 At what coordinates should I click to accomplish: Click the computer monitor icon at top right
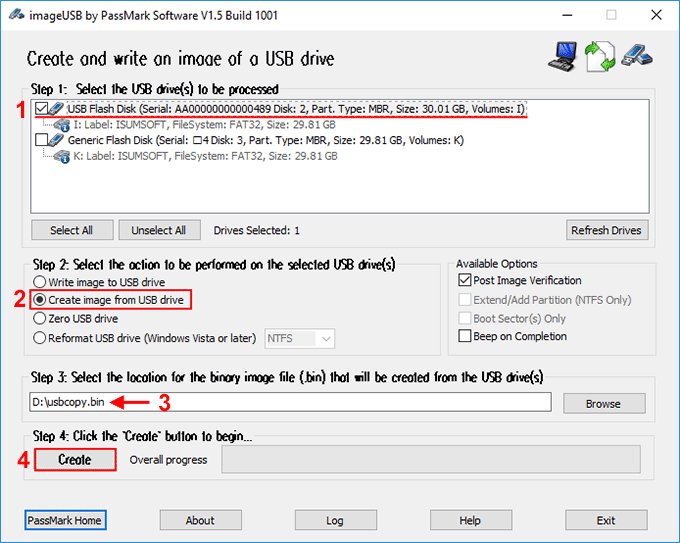562,56
